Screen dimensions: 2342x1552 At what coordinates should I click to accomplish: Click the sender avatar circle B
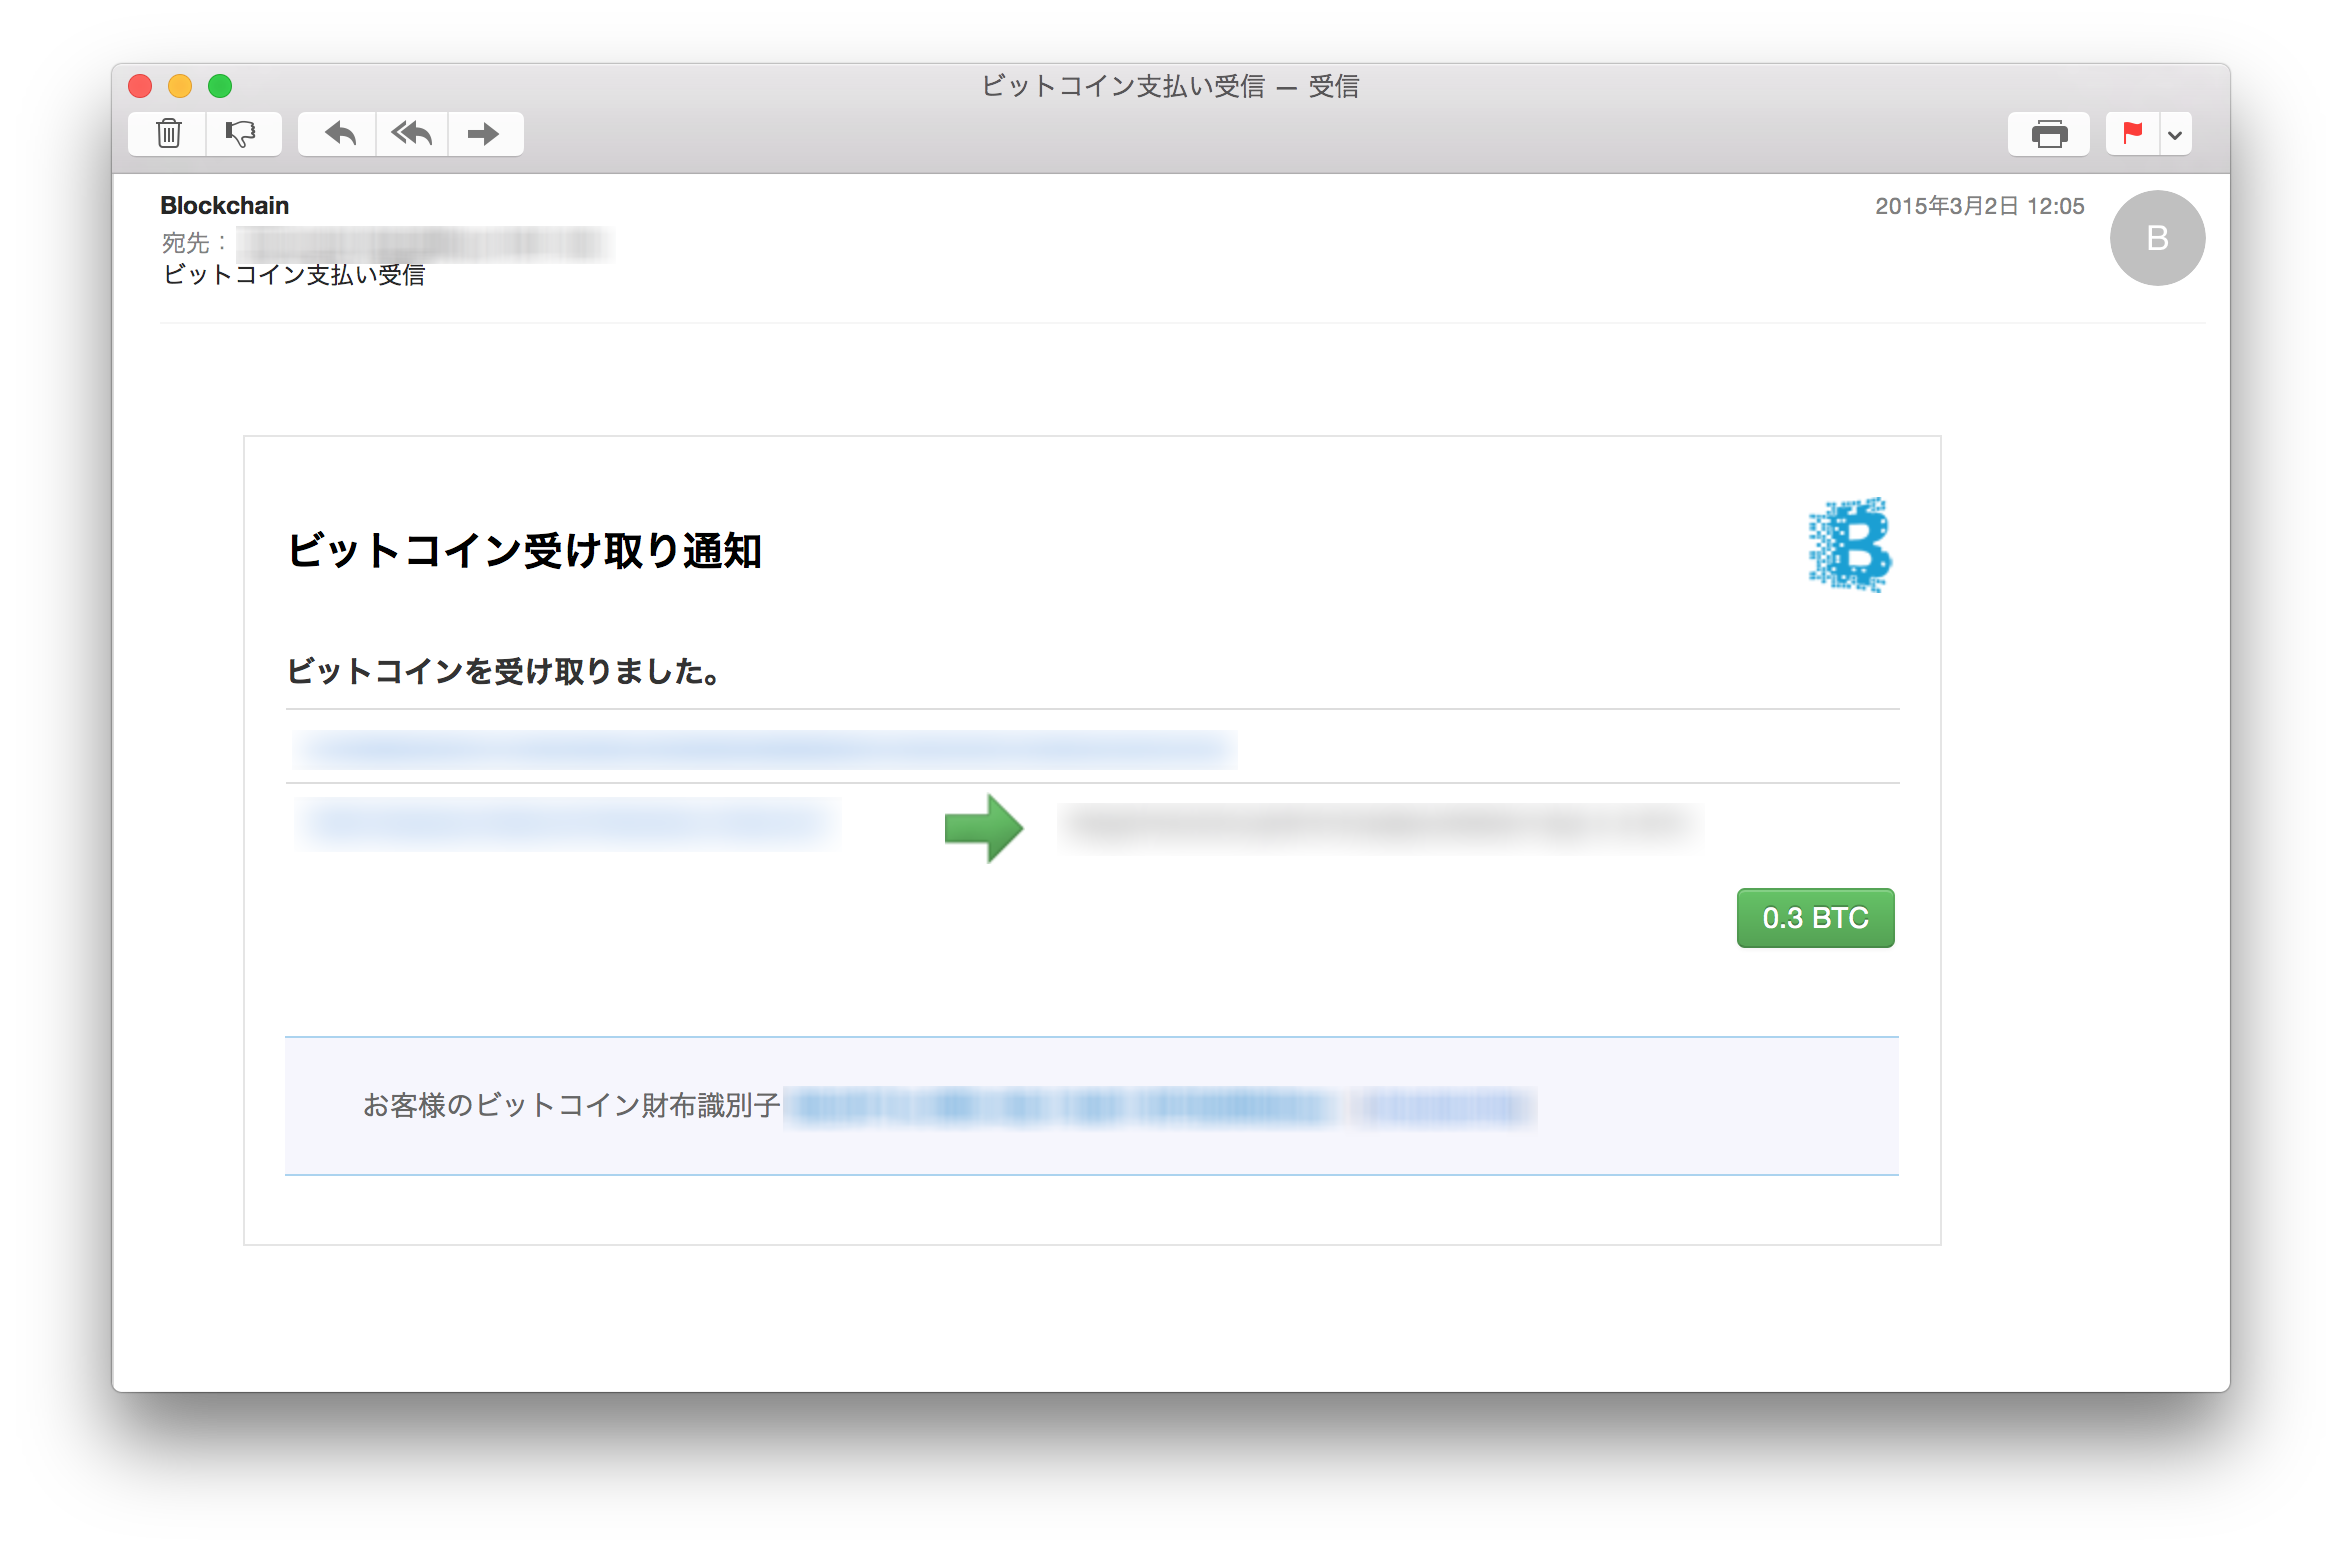pyautogui.click(x=2157, y=238)
